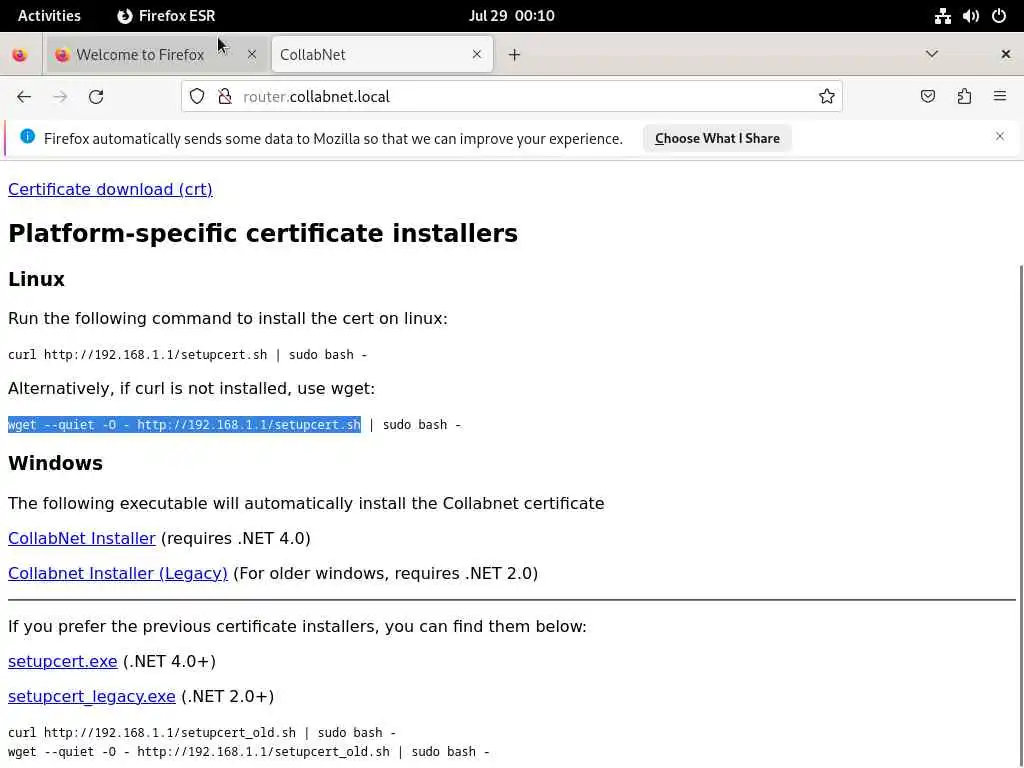Click the insecure connection padlock icon
Viewport: 1024px width, 768px height.
coord(225,97)
